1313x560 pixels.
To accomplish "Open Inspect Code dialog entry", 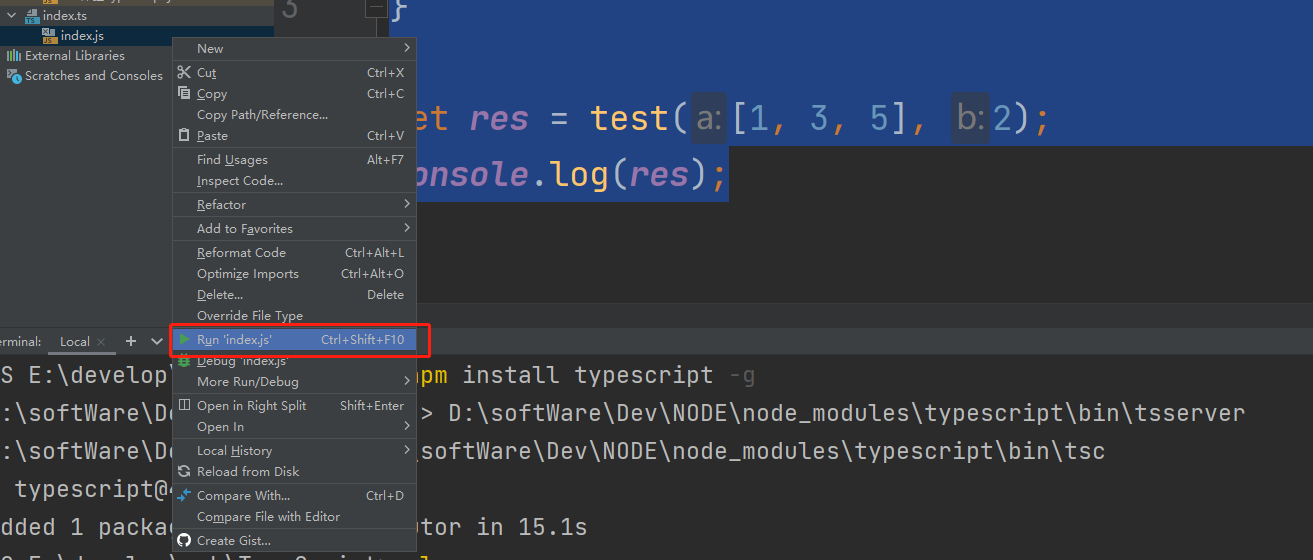I will coord(294,180).
